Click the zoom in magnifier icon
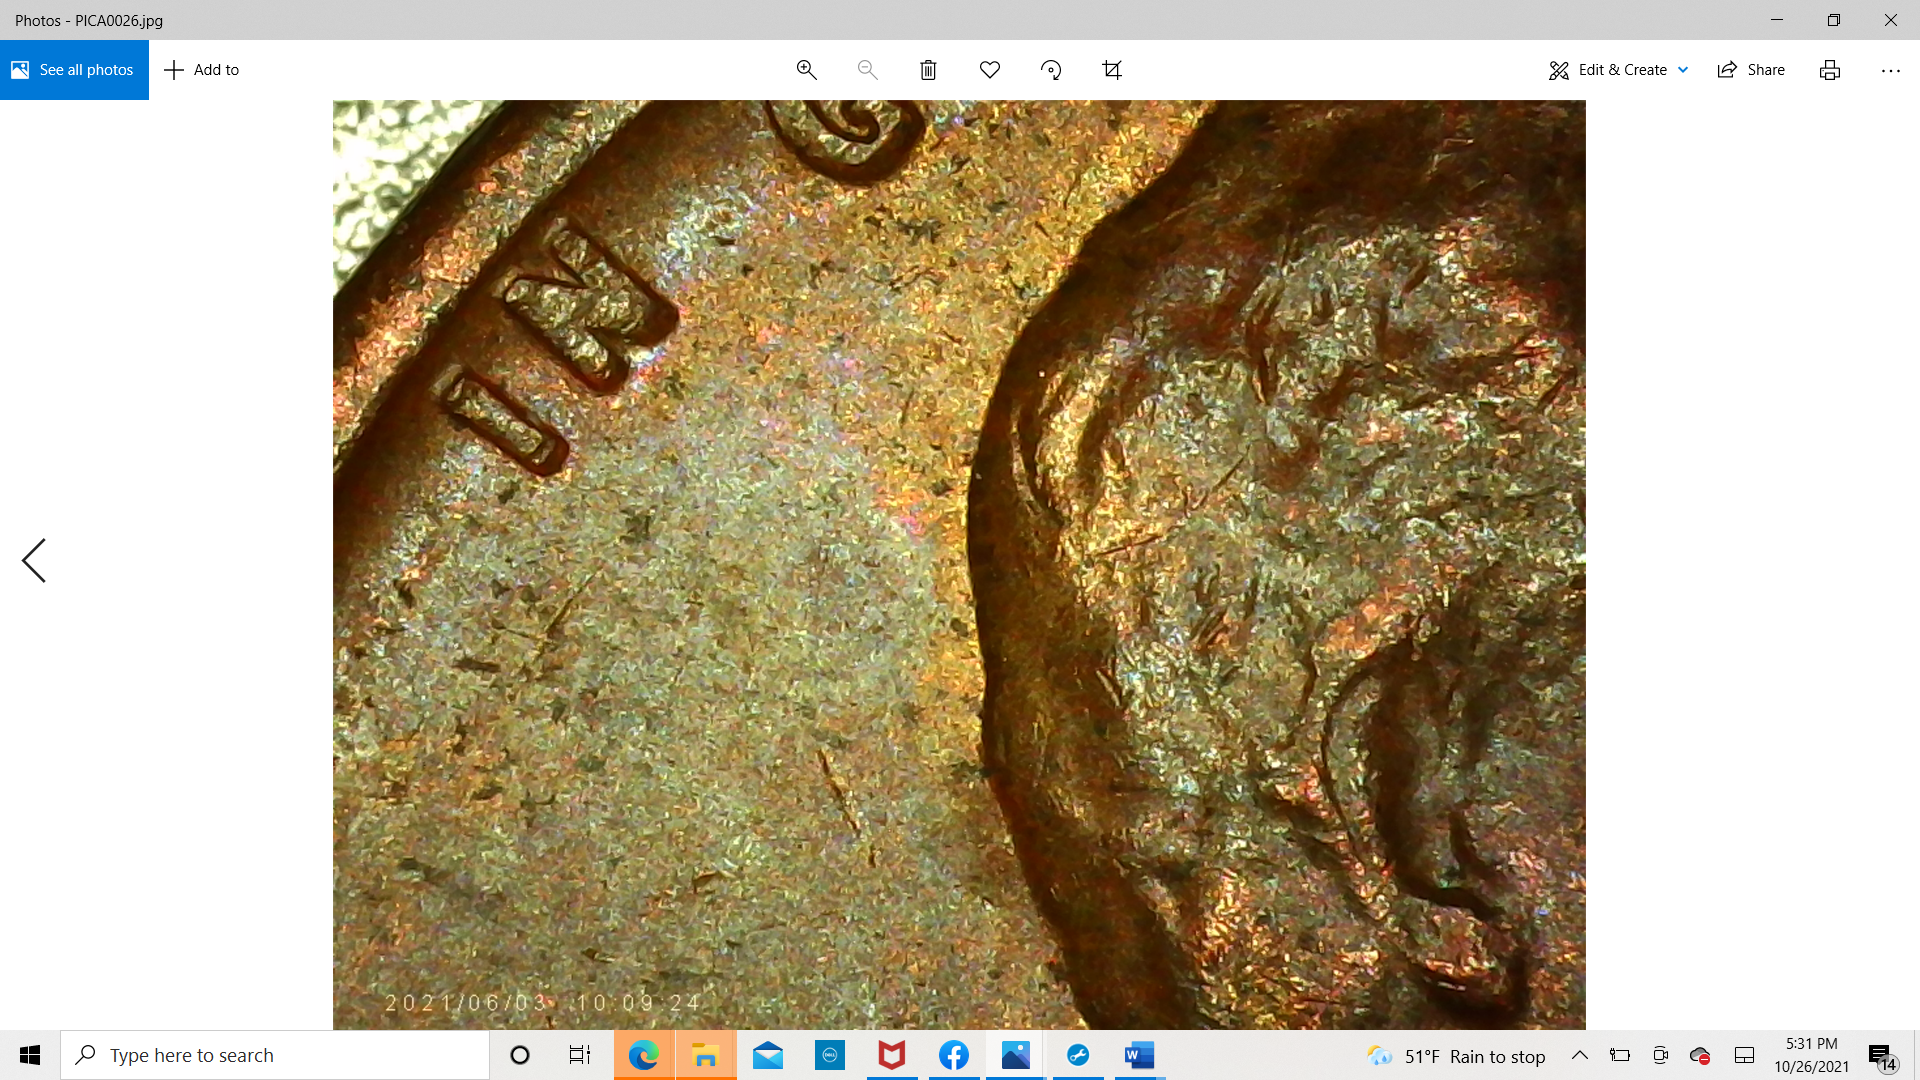The height and width of the screenshot is (1080, 1920). click(x=806, y=70)
